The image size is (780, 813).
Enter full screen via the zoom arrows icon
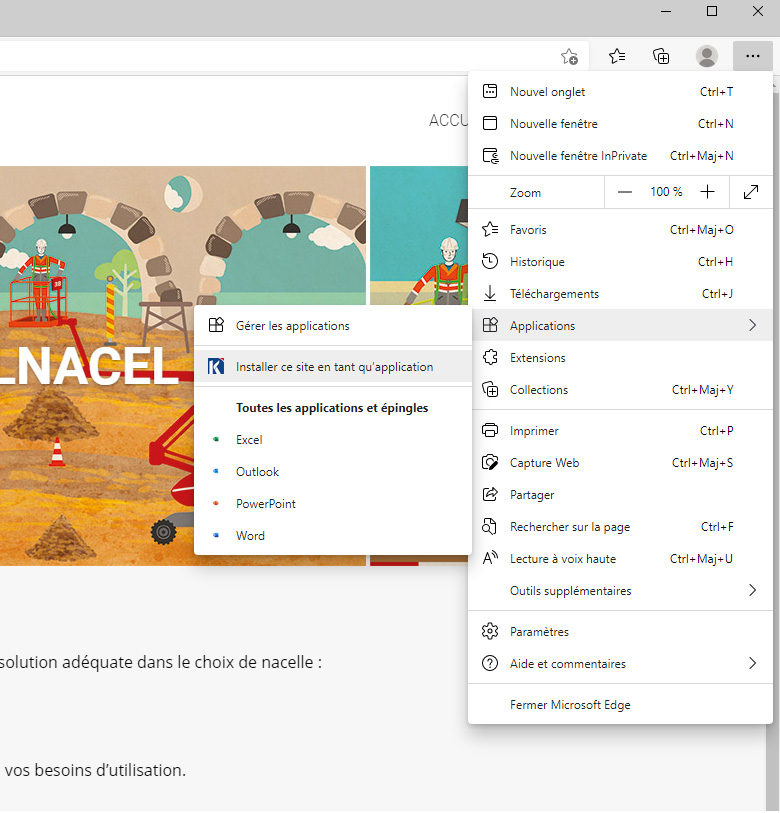(x=751, y=192)
